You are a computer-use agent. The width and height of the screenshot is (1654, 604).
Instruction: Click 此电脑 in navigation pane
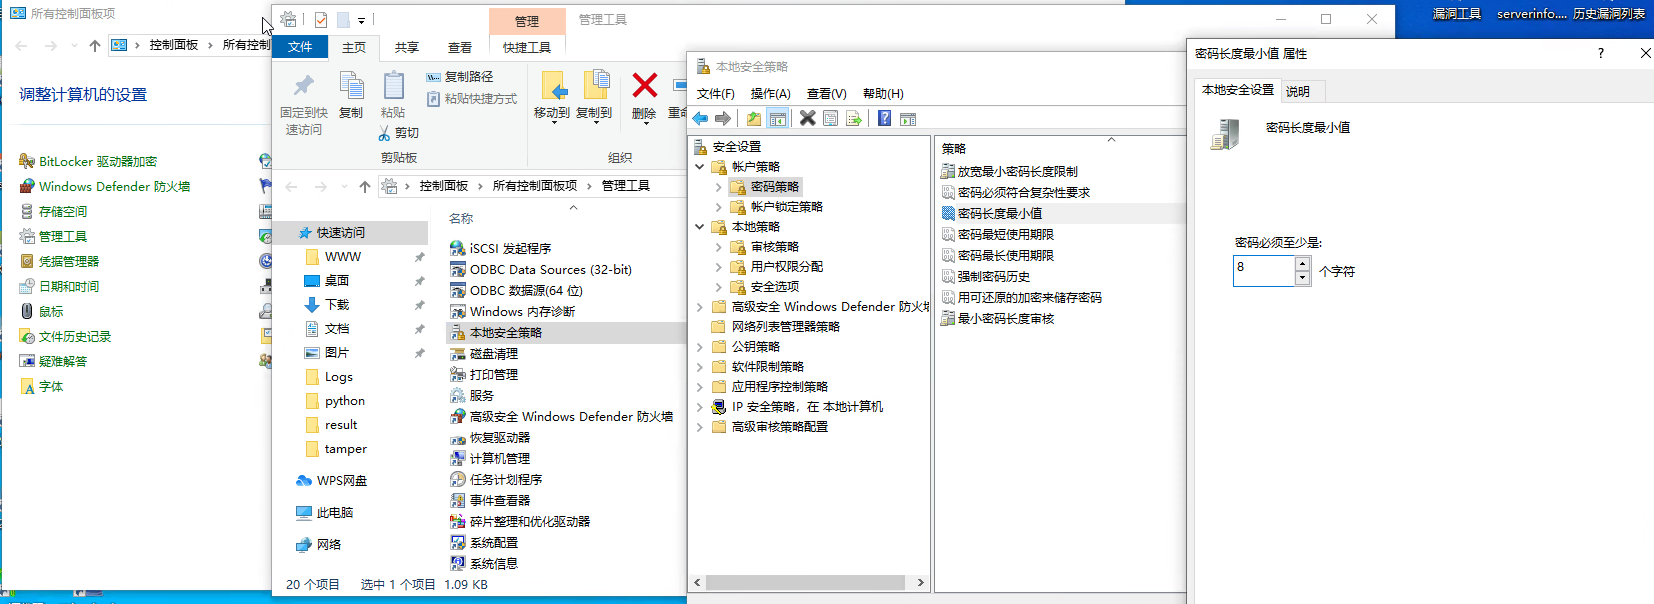click(325, 513)
